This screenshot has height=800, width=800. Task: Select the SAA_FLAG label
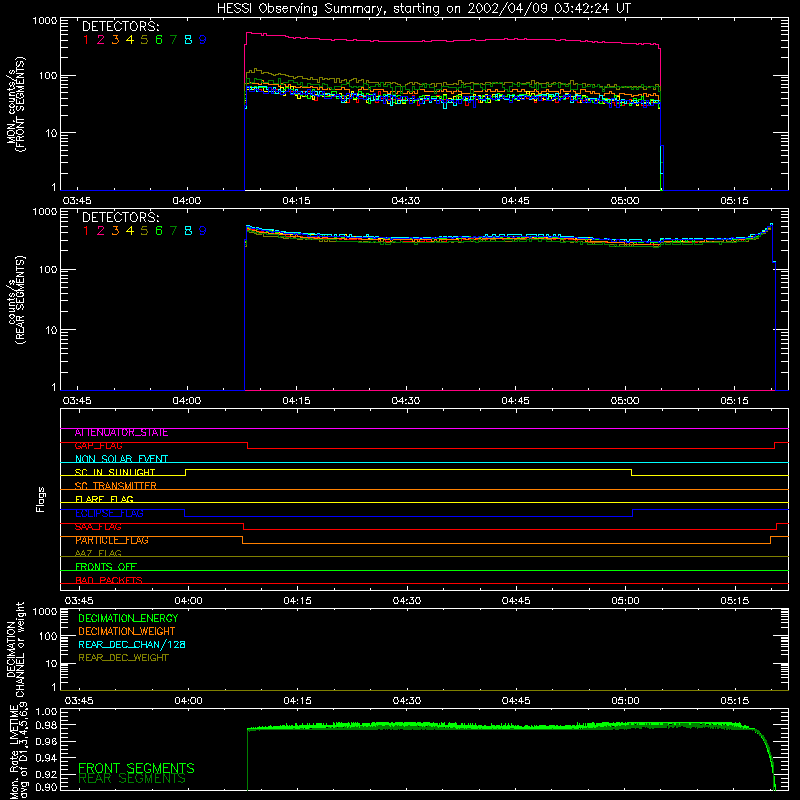coord(98,527)
